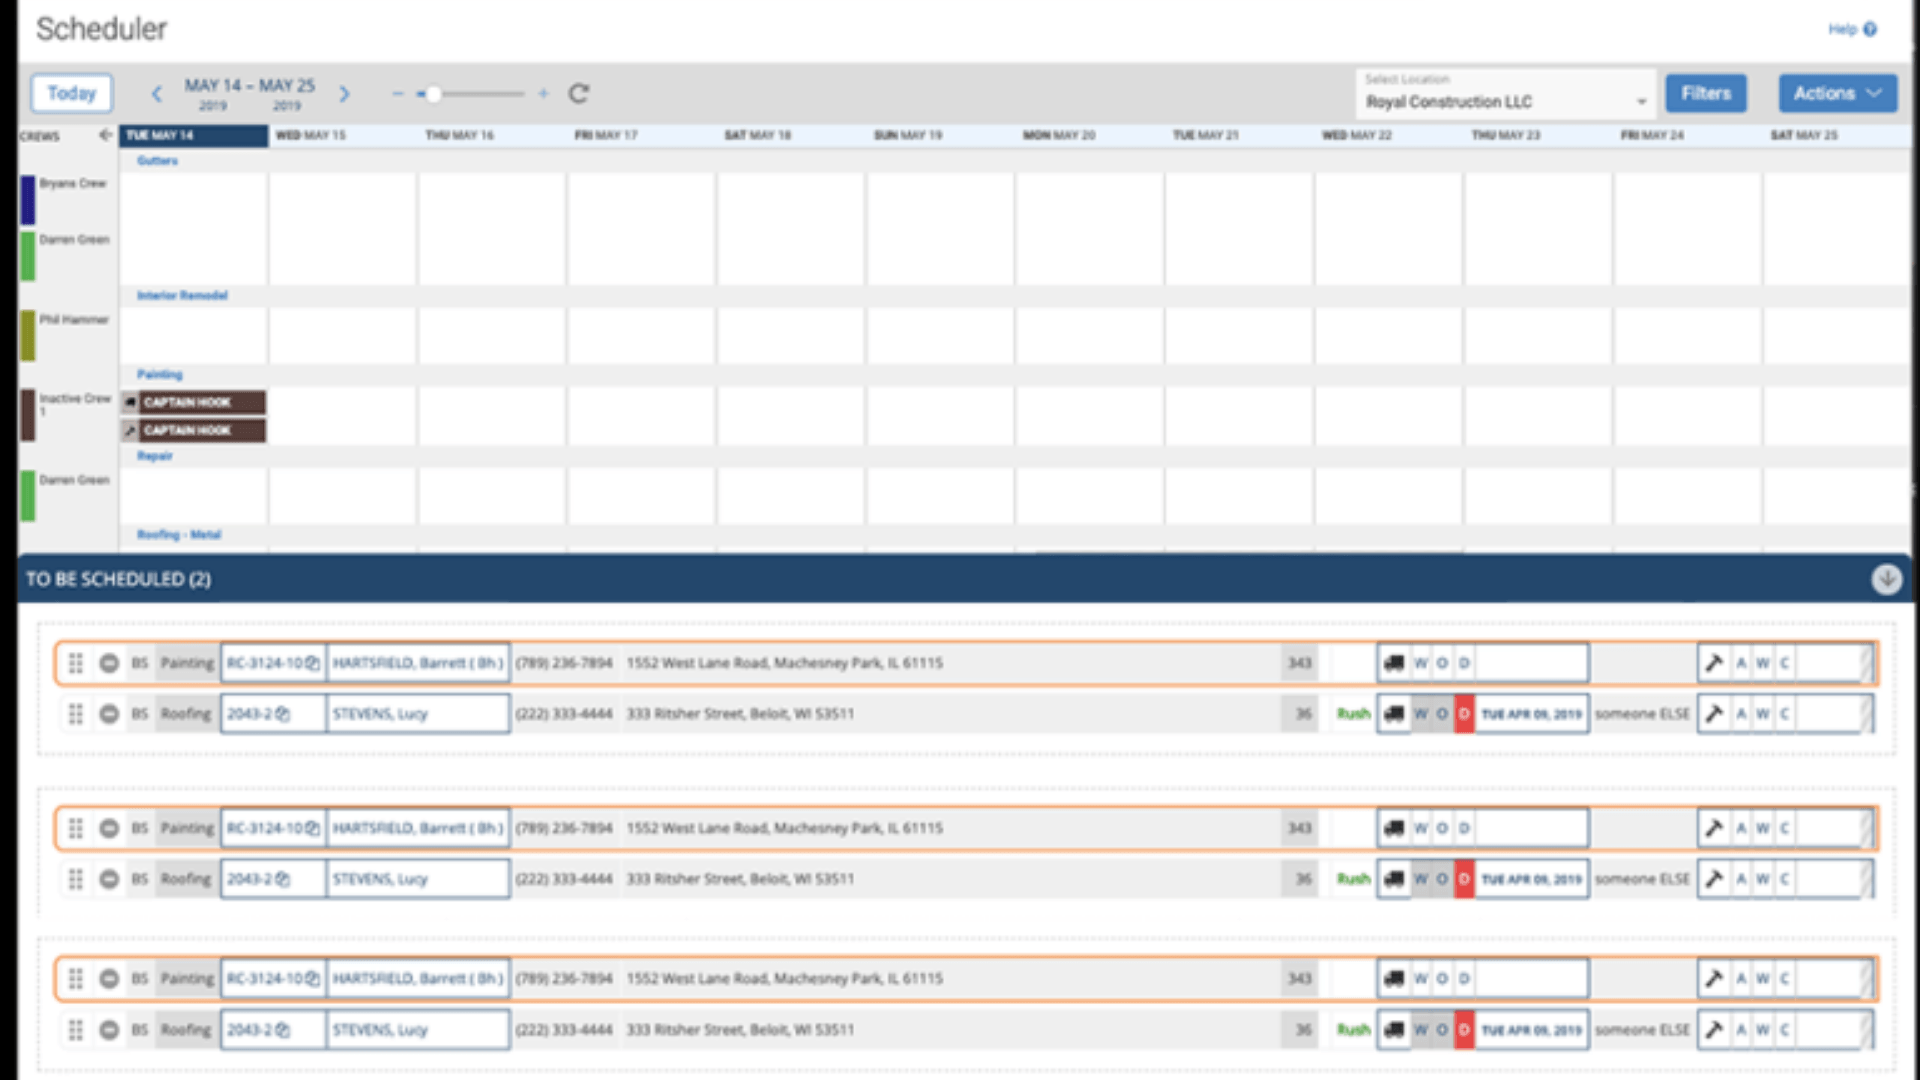This screenshot has width=1920, height=1080.
Task: Open the Actions dropdown menu
Action: pos(1837,93)
